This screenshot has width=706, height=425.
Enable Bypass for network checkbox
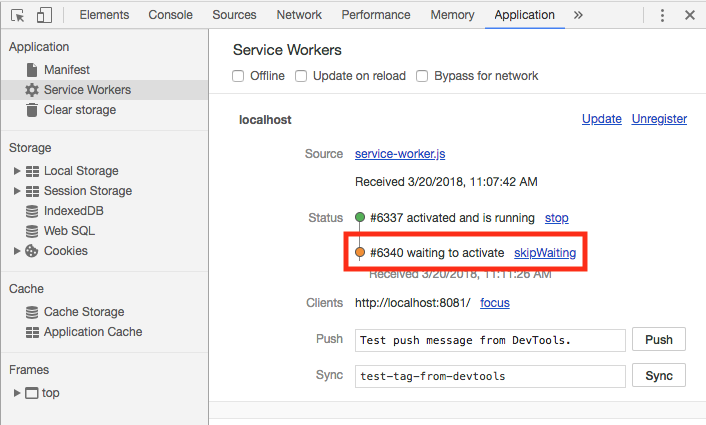[422, 76]
